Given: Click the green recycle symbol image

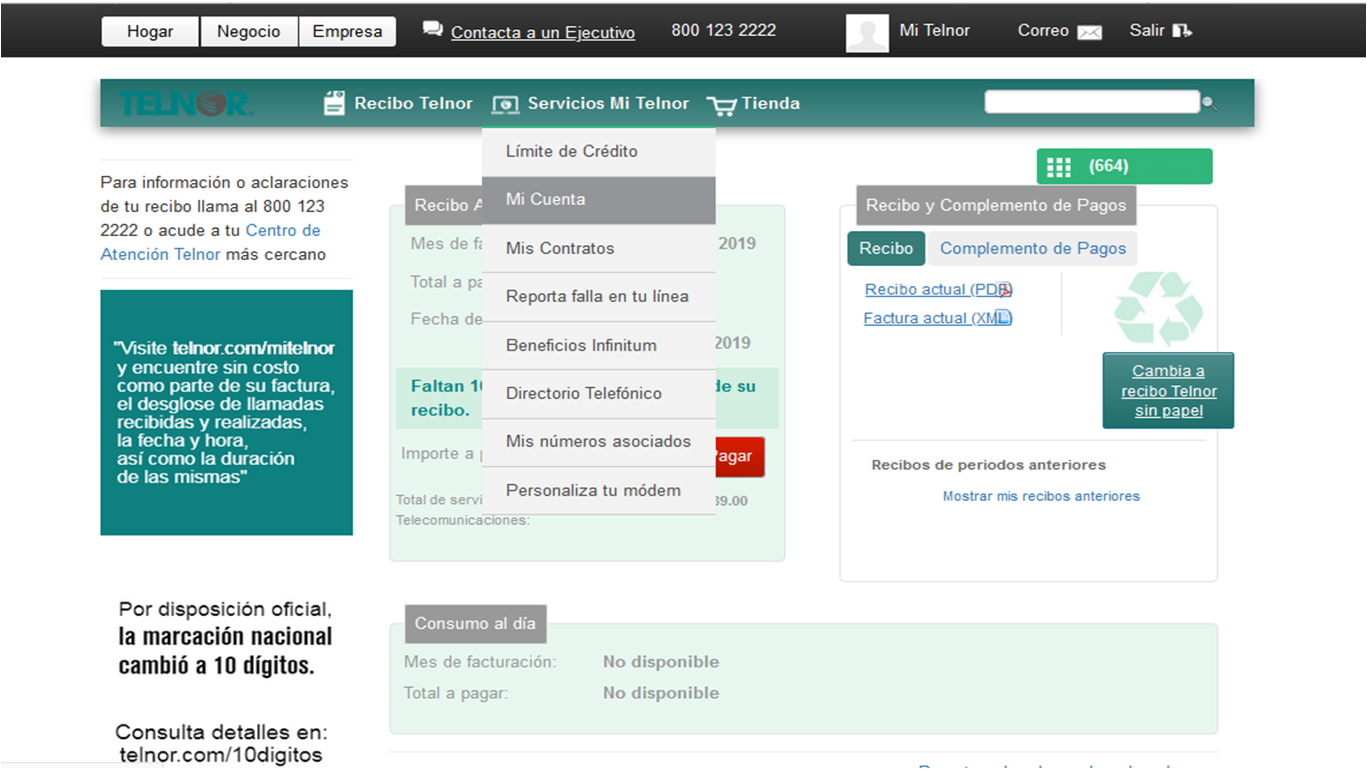Looking at the screenshot, I should coord(1159,309).
